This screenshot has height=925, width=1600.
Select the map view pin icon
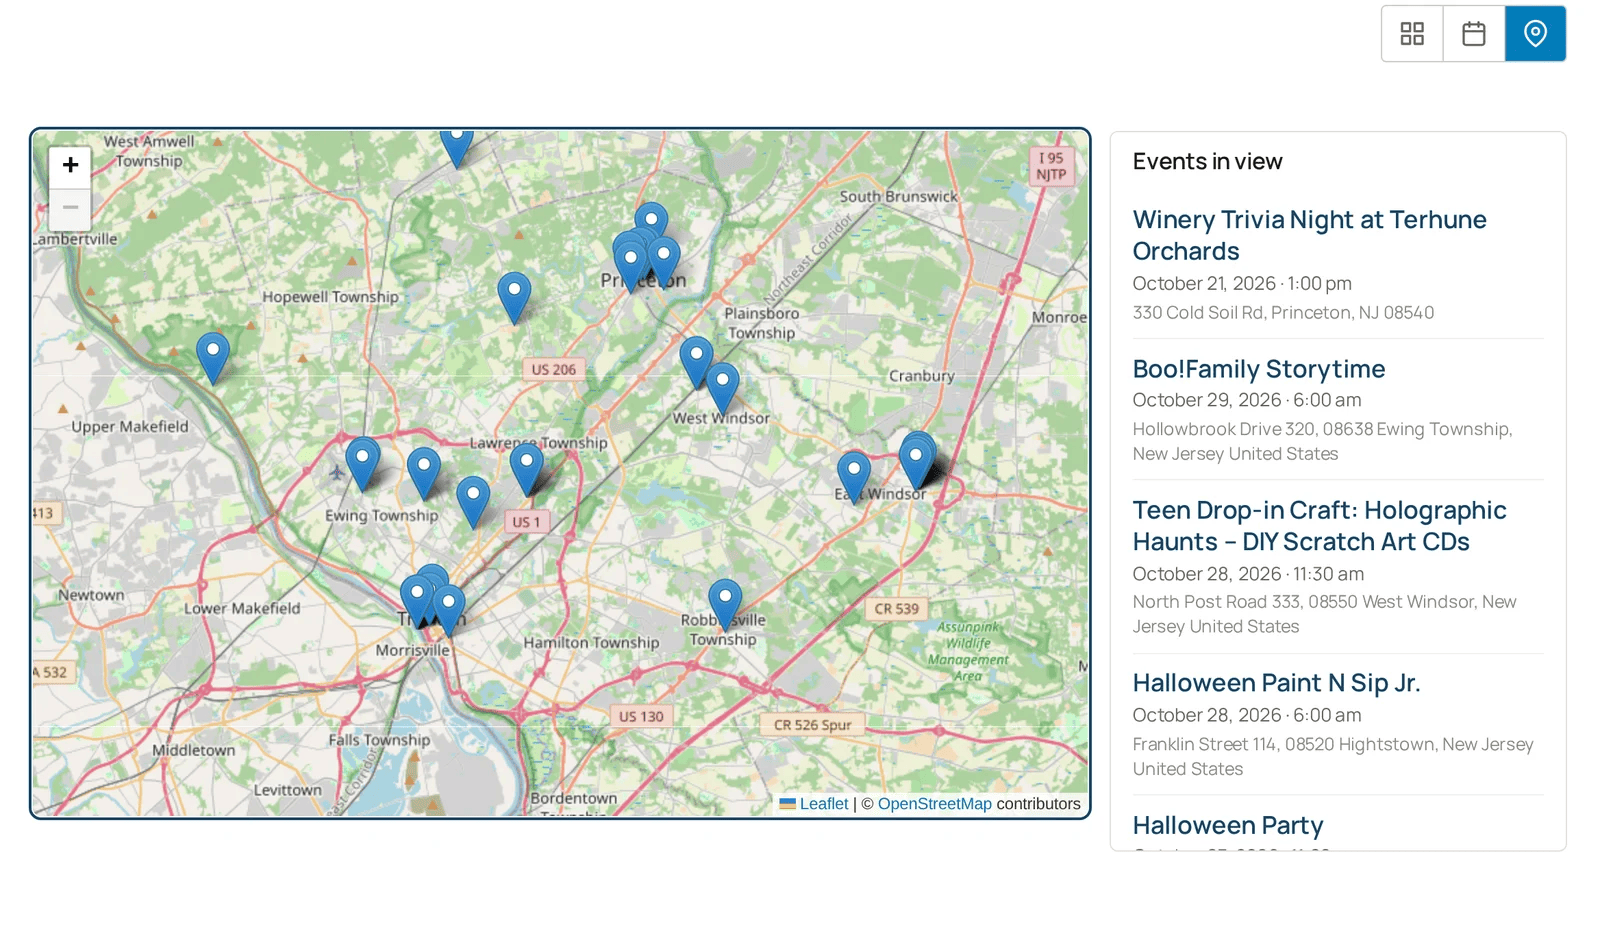coord(1535,34)
